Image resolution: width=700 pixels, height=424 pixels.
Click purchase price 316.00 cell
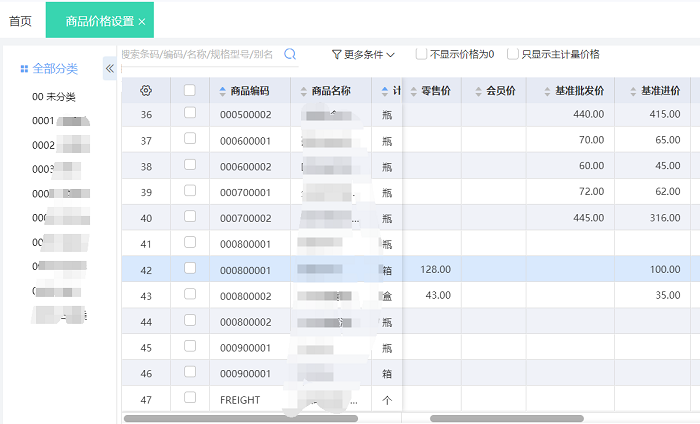[665, 218]
